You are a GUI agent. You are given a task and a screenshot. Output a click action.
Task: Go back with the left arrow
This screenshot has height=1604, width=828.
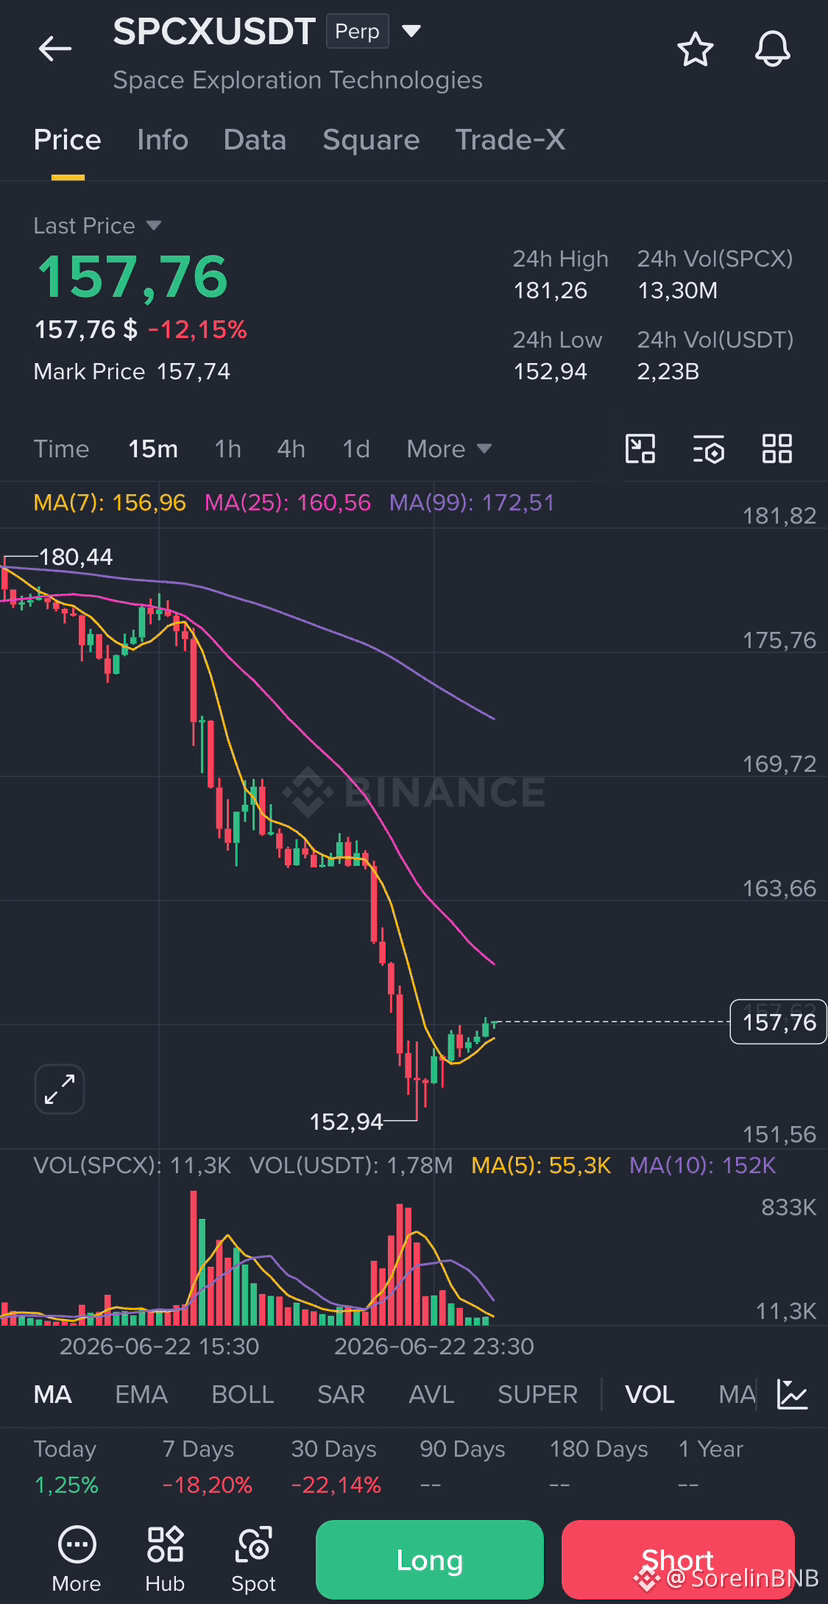55,48
